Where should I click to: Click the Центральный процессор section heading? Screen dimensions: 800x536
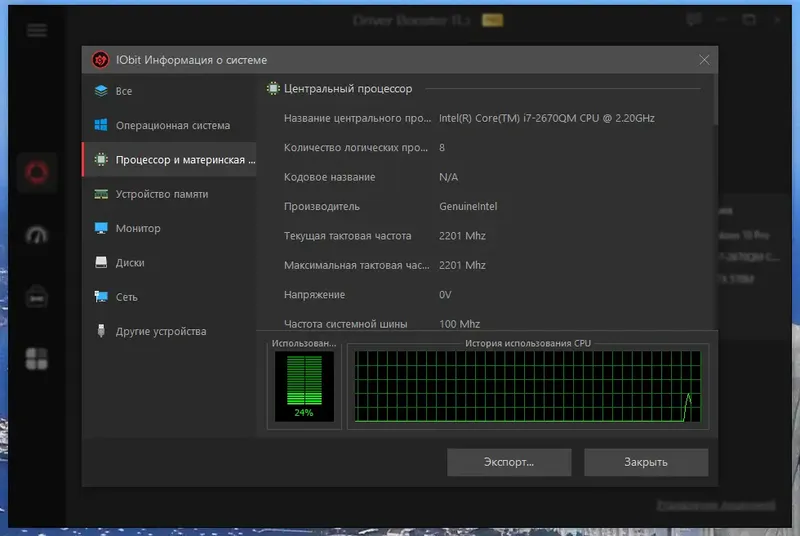(x=348, y=88)
